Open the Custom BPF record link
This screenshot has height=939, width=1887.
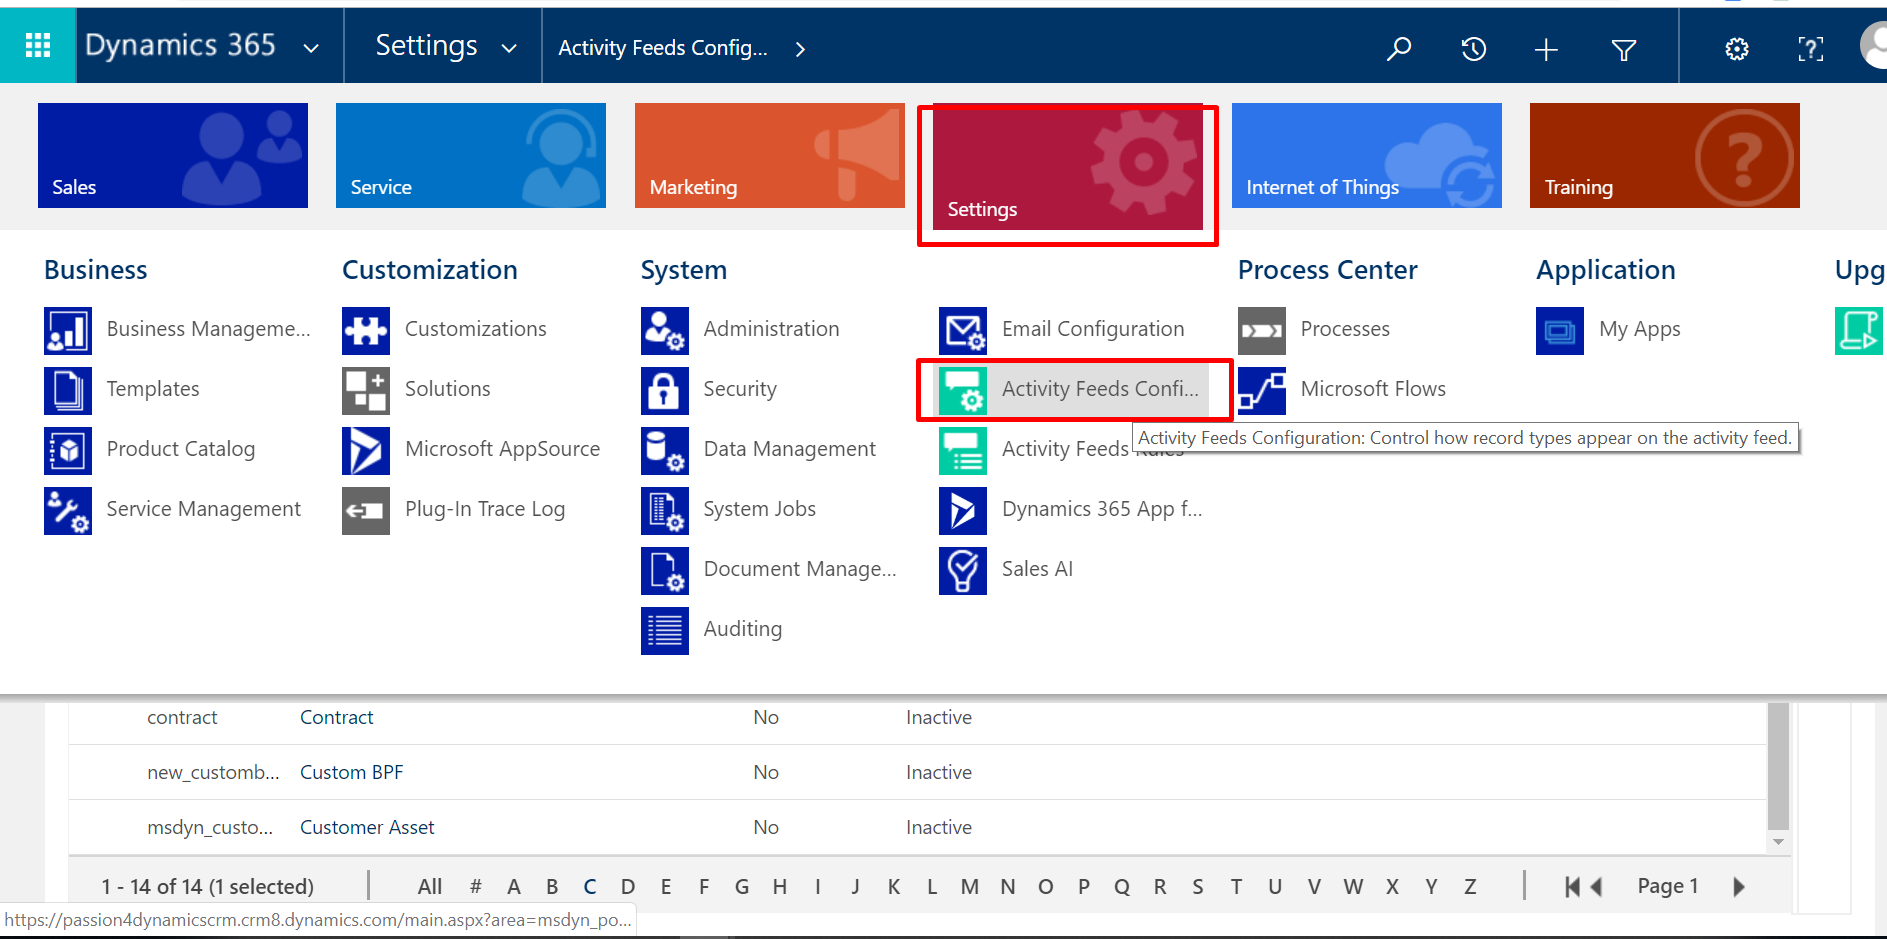351,772
